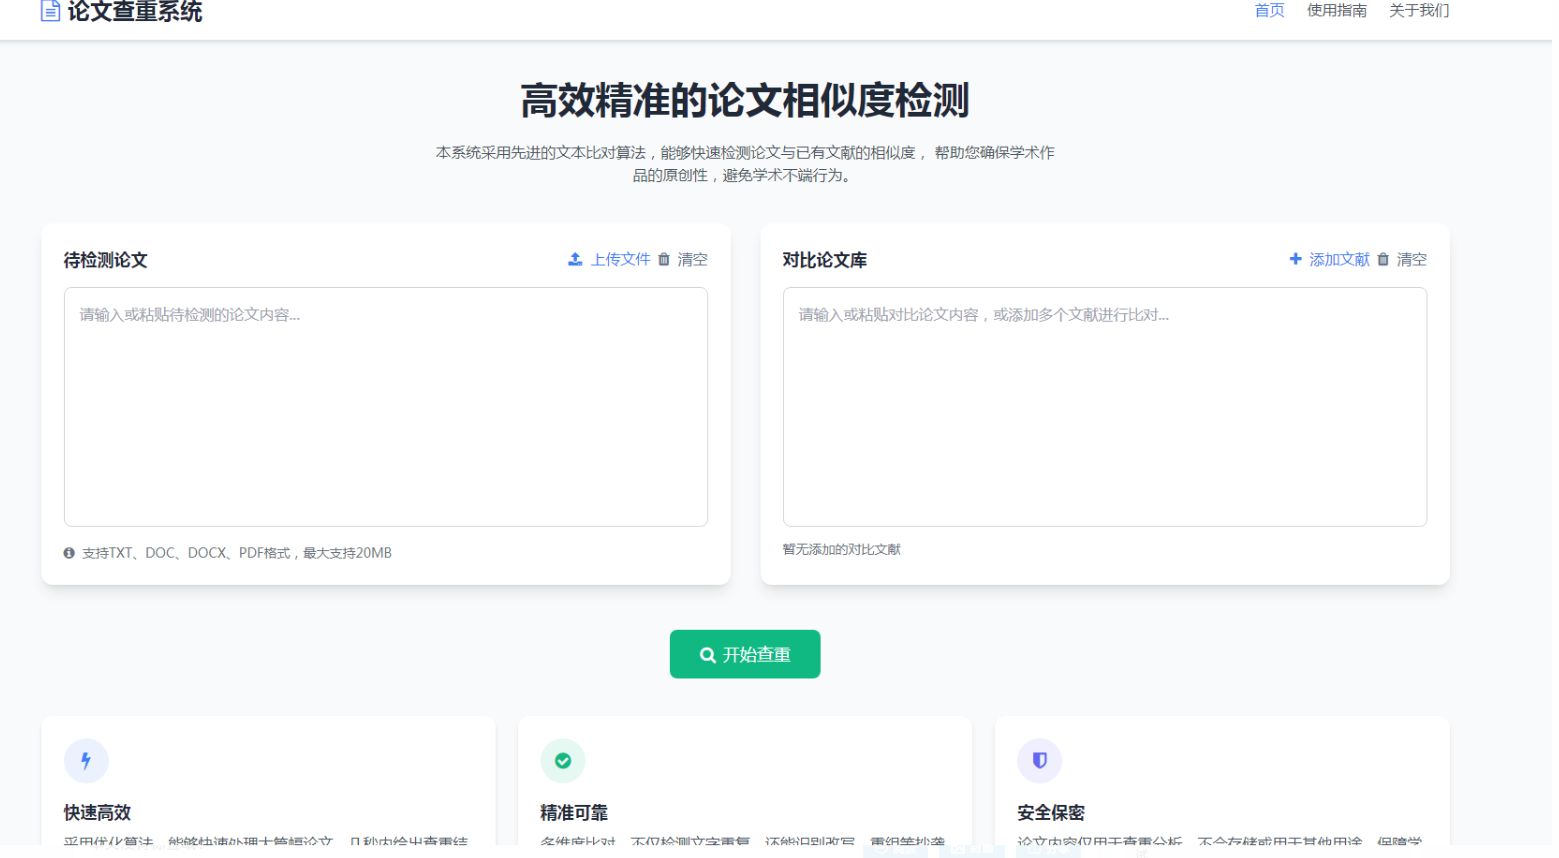Click the trash icon in 待检测论文 panel
1559x858 pixels.
tap(664, 259)
